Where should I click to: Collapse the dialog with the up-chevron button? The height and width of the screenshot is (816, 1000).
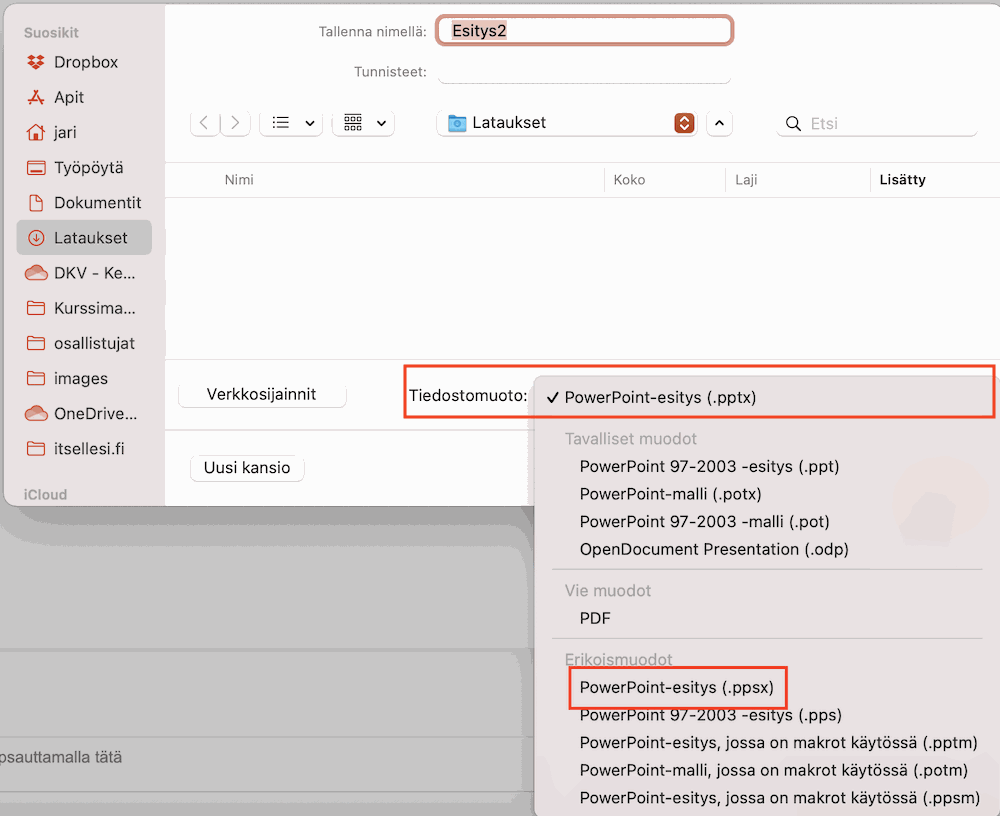(719, 123)
